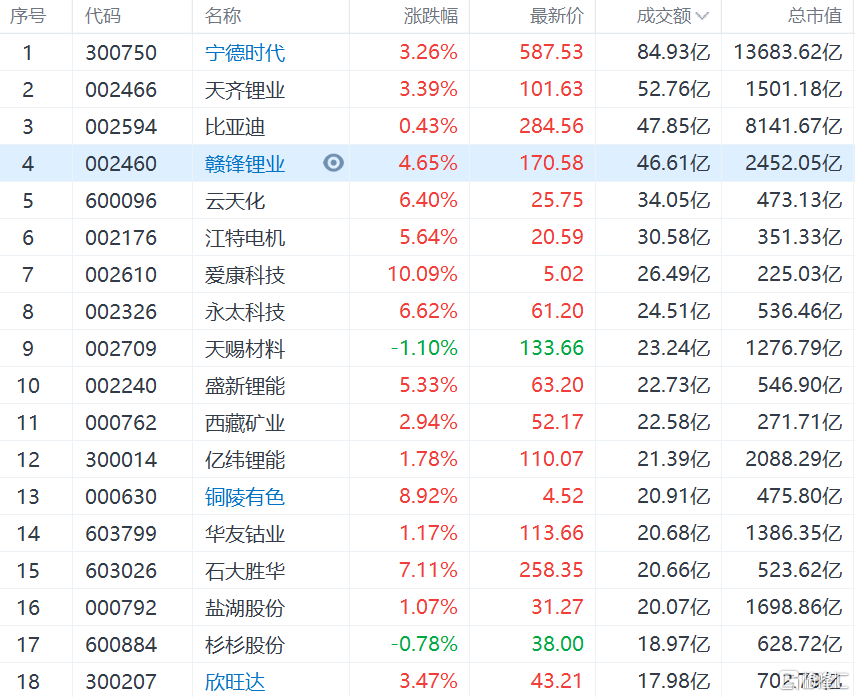855x697 pixels.
Task: Click the 84.93亿 turnover value
Action: (x=674, y=52)
